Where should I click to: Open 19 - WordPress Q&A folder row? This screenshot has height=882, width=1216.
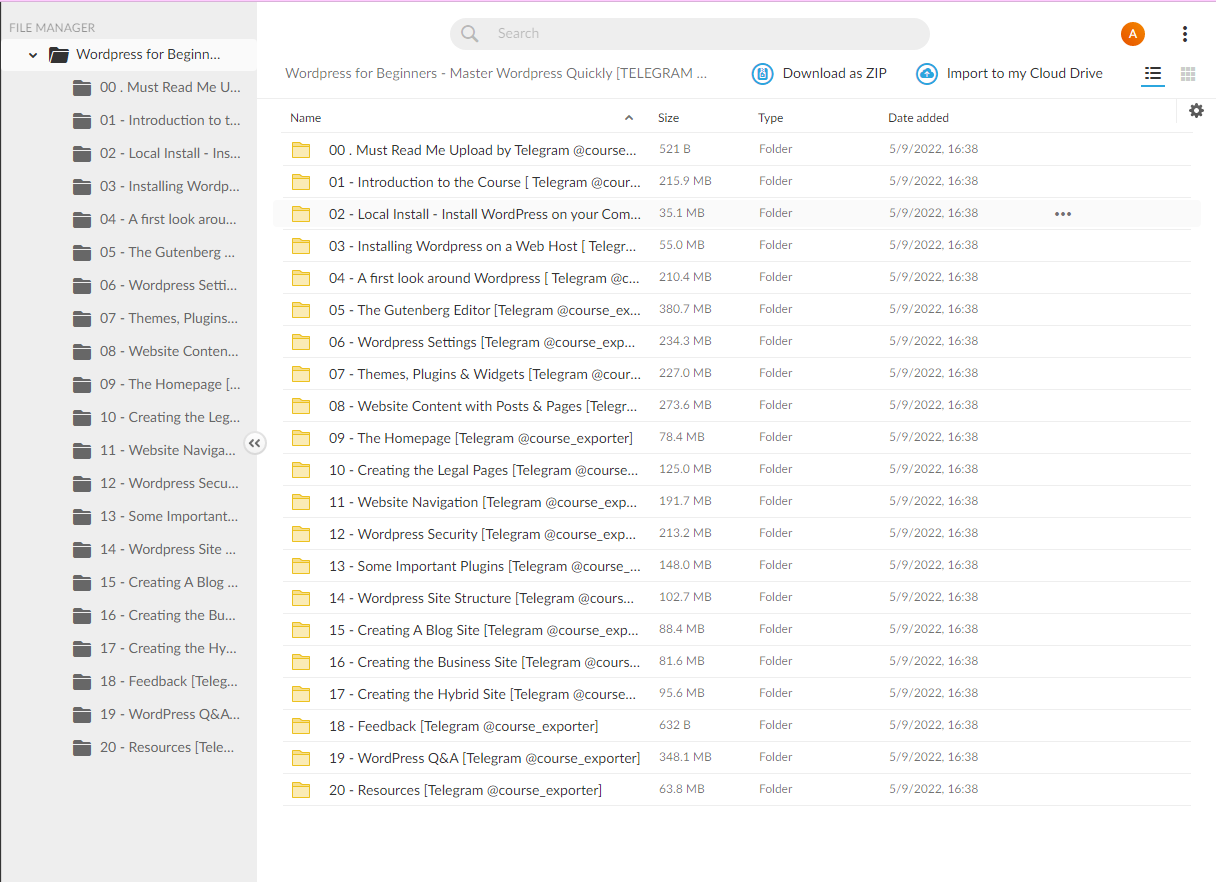(736, 758)
